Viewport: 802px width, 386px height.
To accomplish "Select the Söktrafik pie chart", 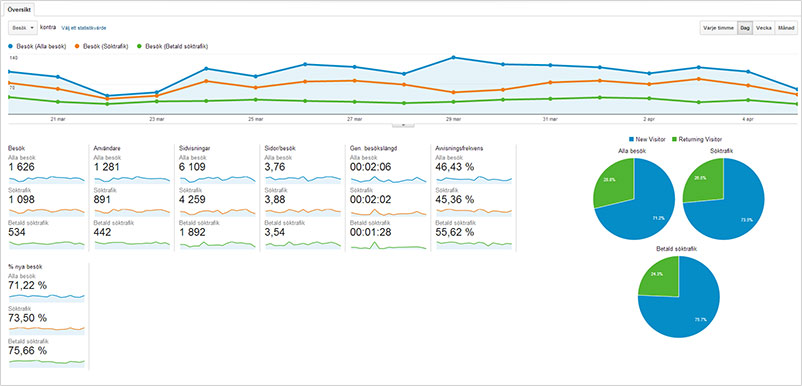I will pos(723,198).
